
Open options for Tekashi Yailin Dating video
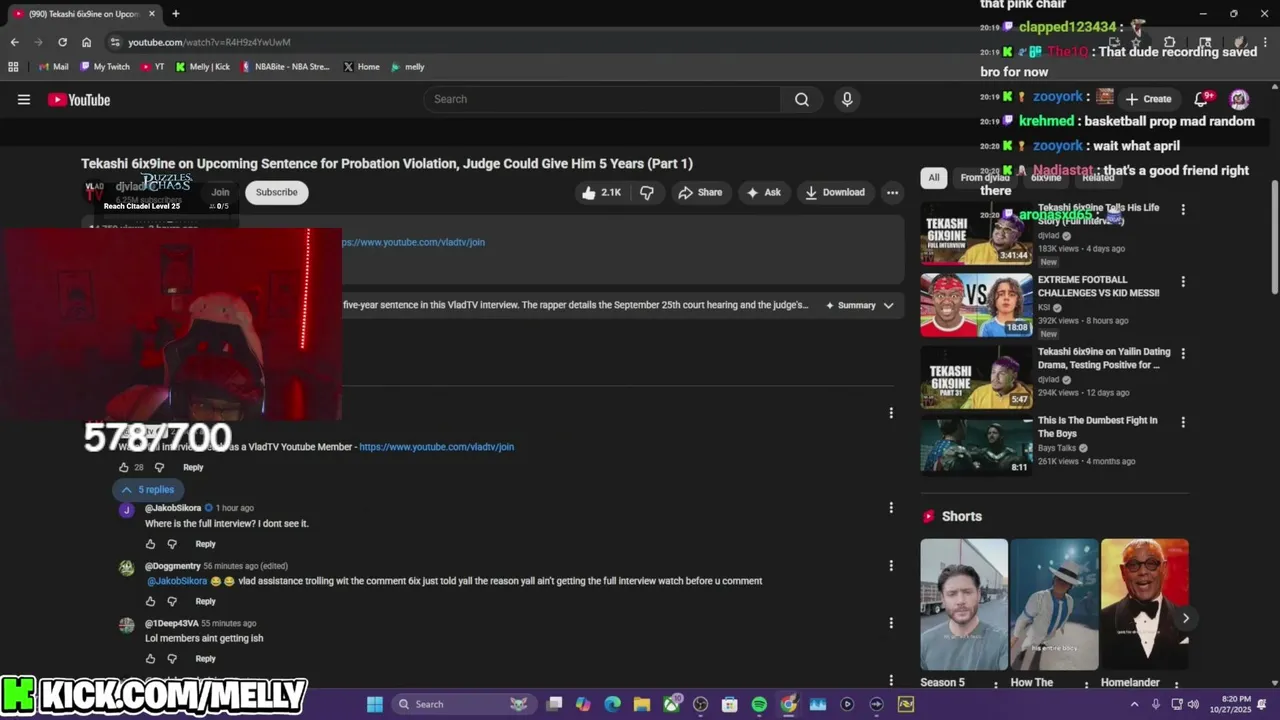(1183, 354)
